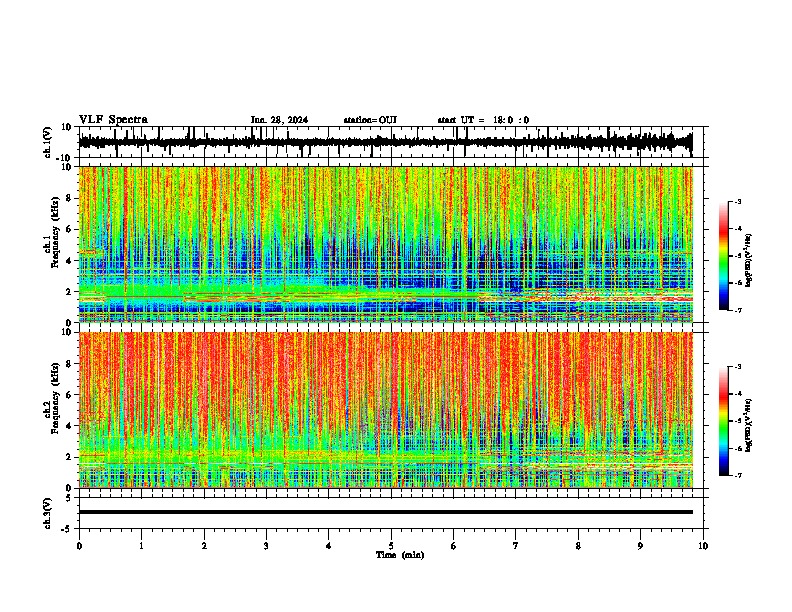792x612 pixels.
Task: Click the '3' time axis tick label
Action: click(x=266, y=546)
